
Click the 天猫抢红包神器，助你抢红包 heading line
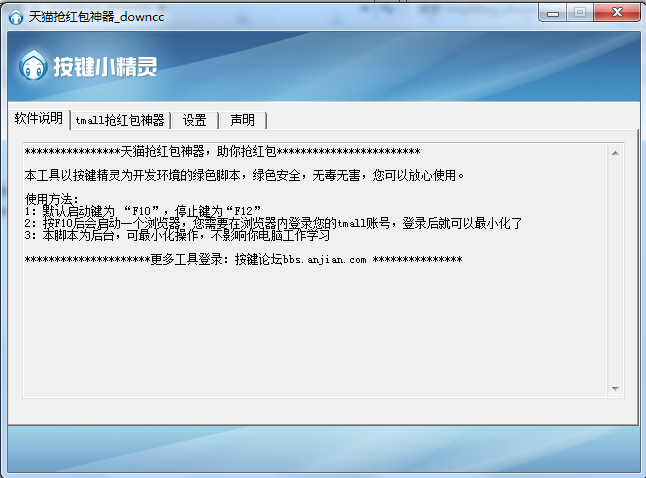click(221, 152)
